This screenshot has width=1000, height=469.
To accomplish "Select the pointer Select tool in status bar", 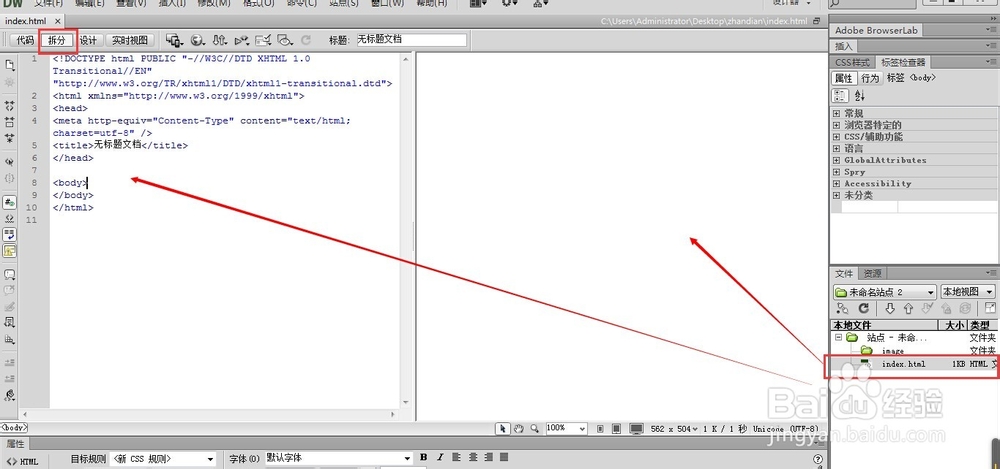I will [x=503, y=429].
